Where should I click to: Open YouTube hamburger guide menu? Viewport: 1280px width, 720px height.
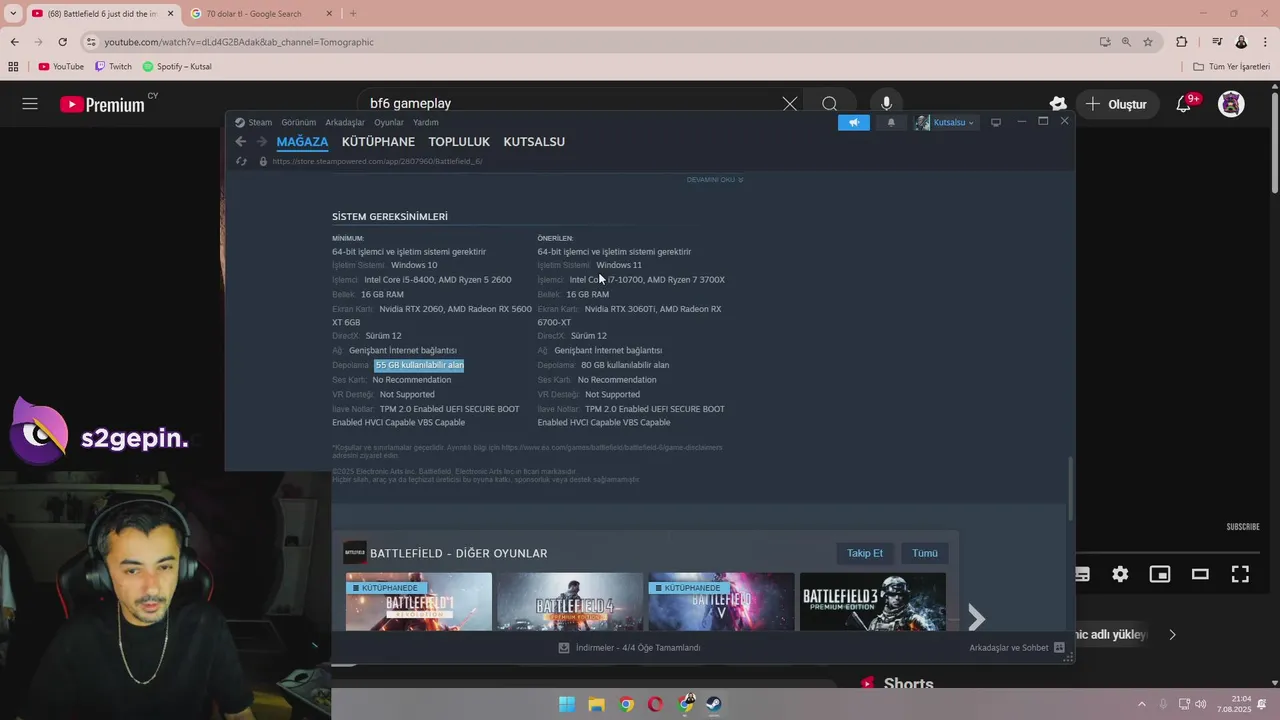30,104
